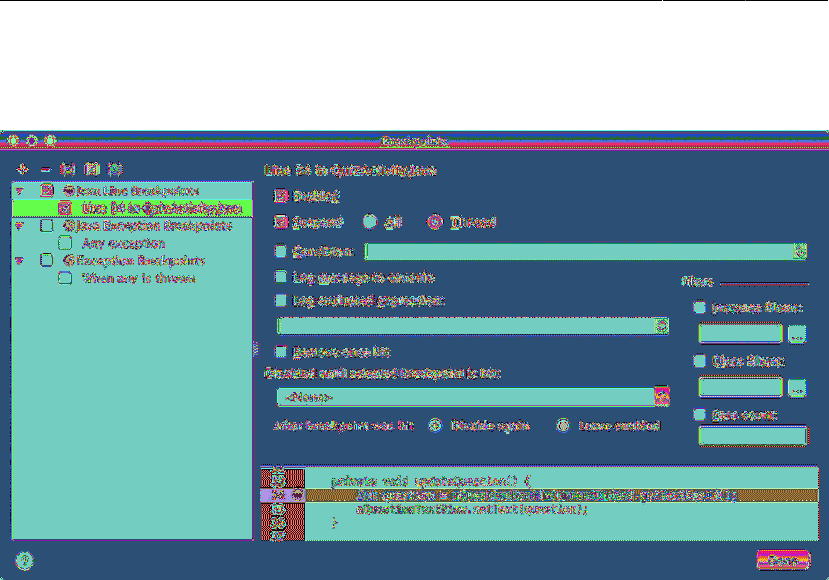Click the breakpoint marker icon on line 34
The image size is (829, 580).
[x=298, y=495]
